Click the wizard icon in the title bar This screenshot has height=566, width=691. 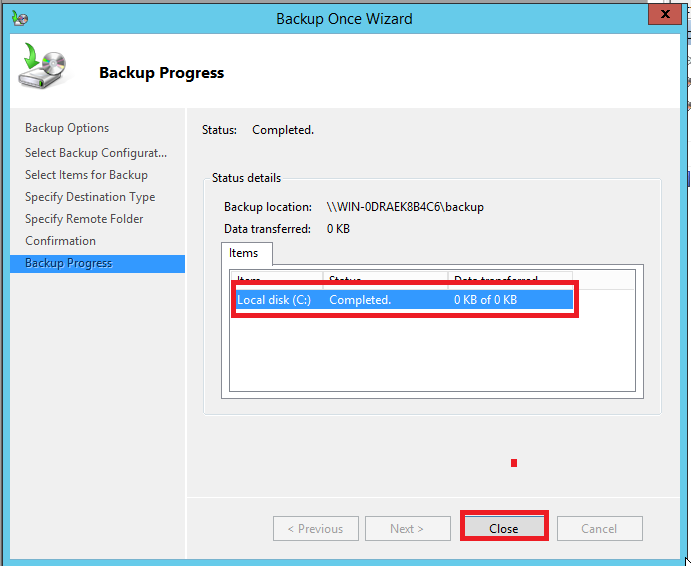(x=20, y=18)
